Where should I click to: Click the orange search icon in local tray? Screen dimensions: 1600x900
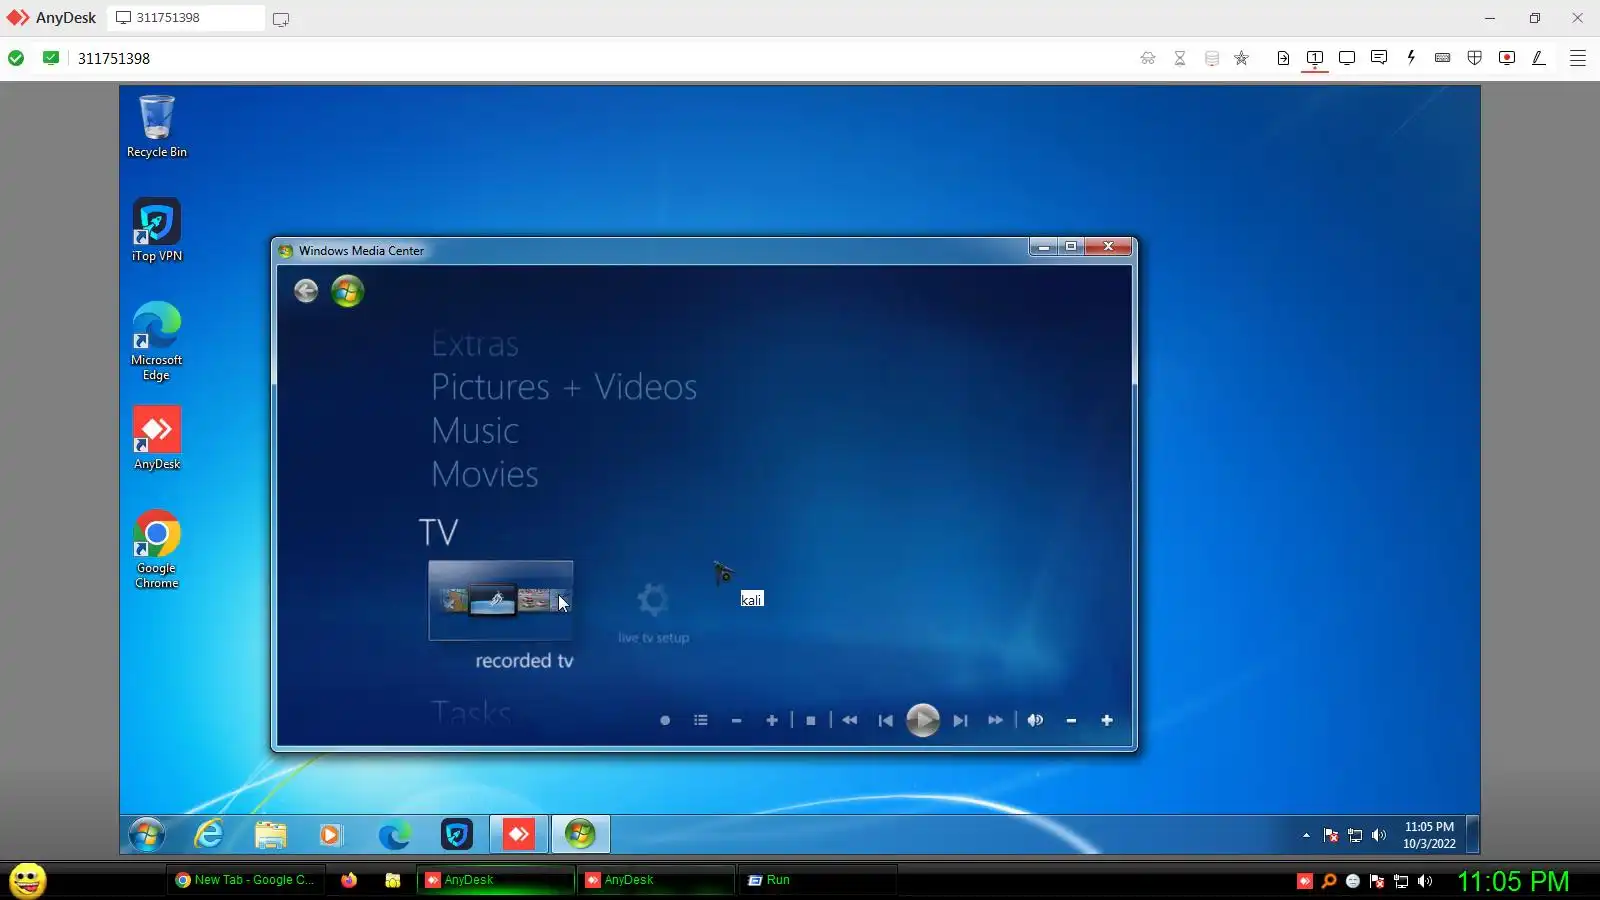pos(1329,881)
